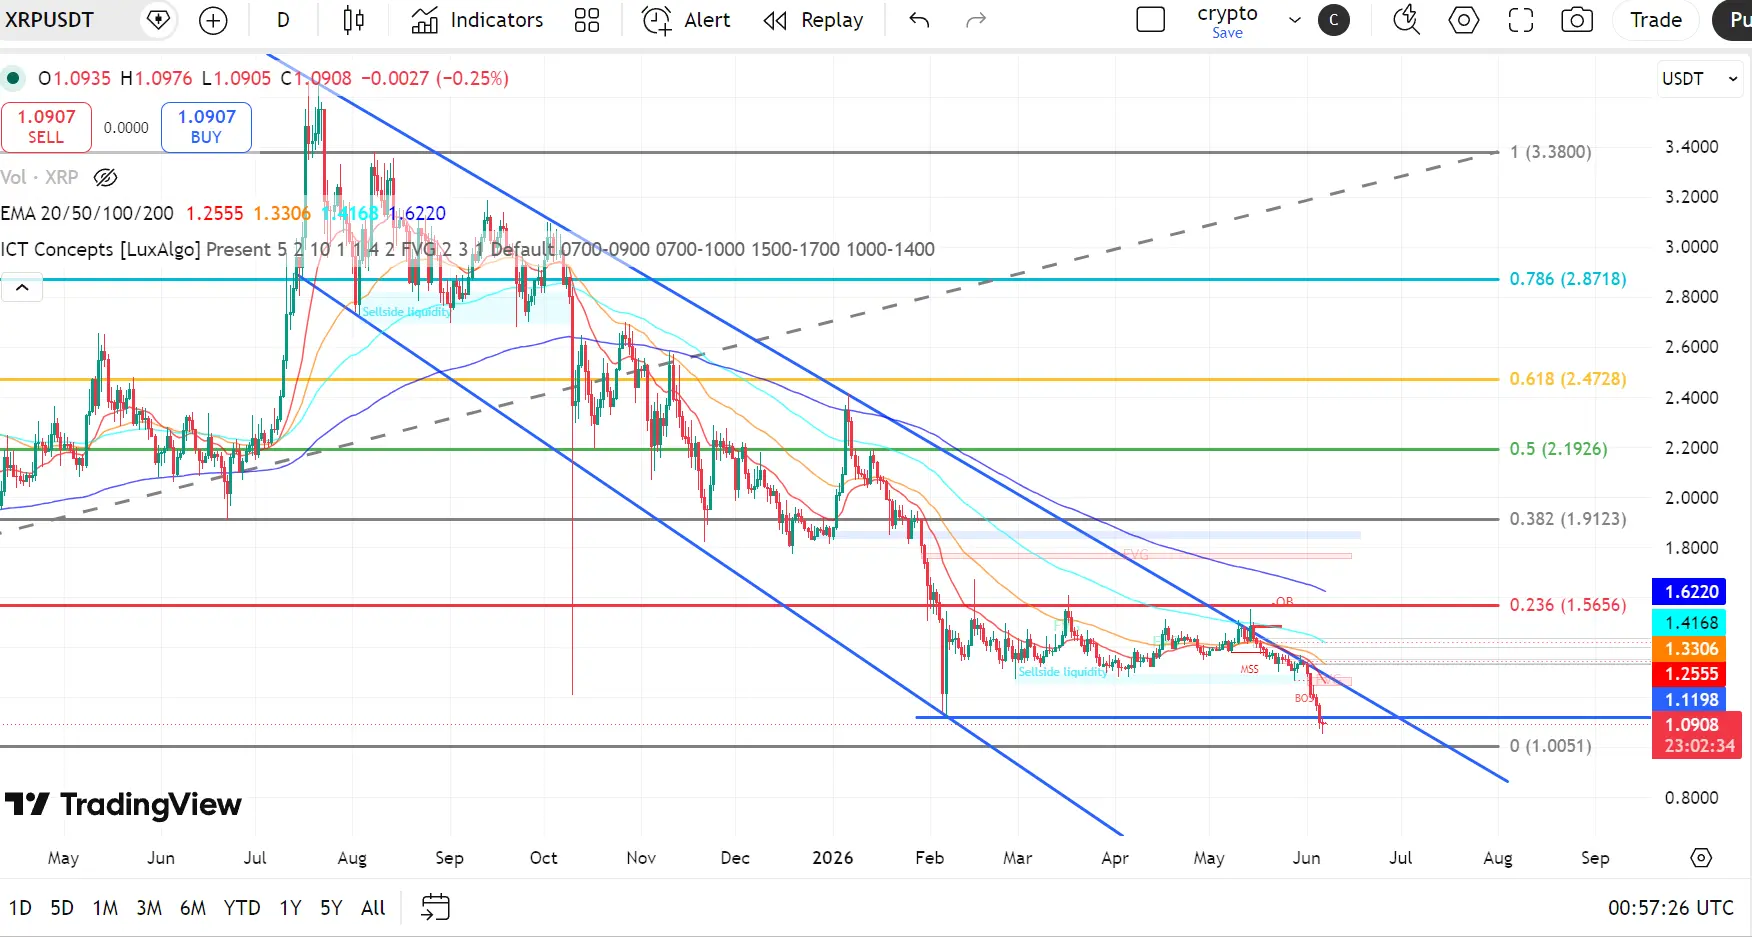This screenshot has width=1752, height=937.
Task: Open quick search icon
Action: (1406, 20)
